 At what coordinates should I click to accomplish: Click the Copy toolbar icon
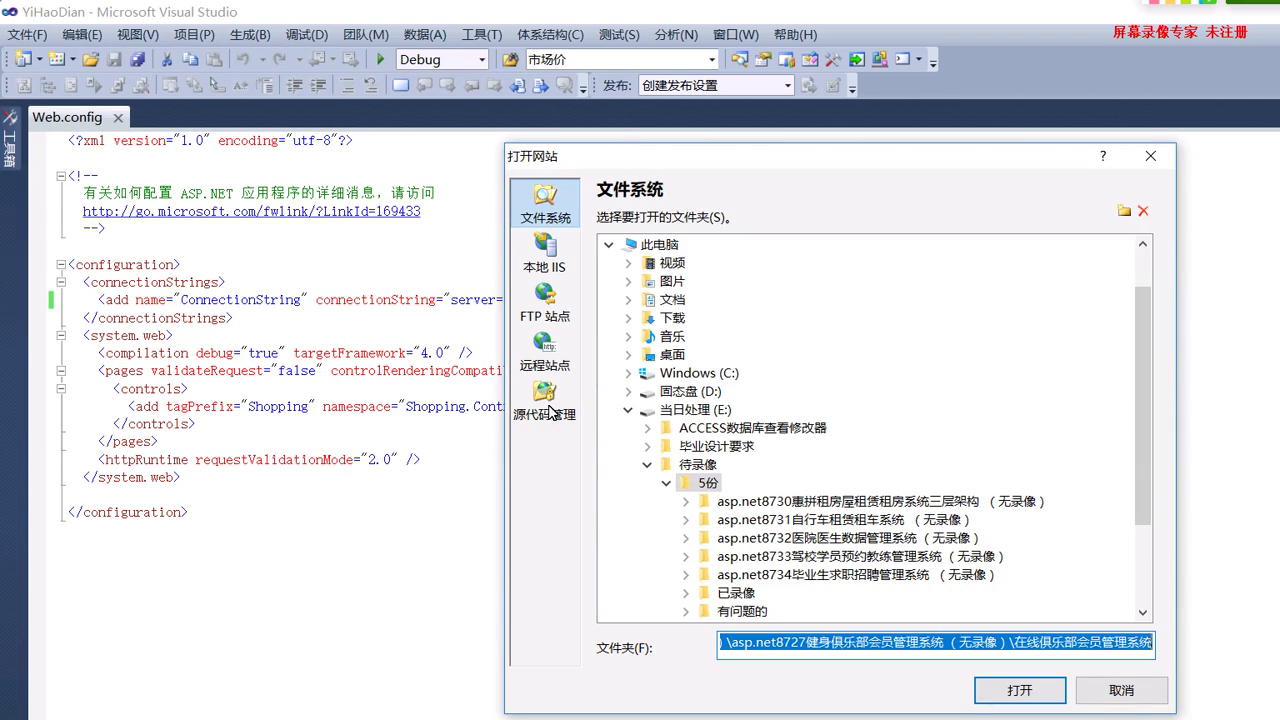point(190,59)
